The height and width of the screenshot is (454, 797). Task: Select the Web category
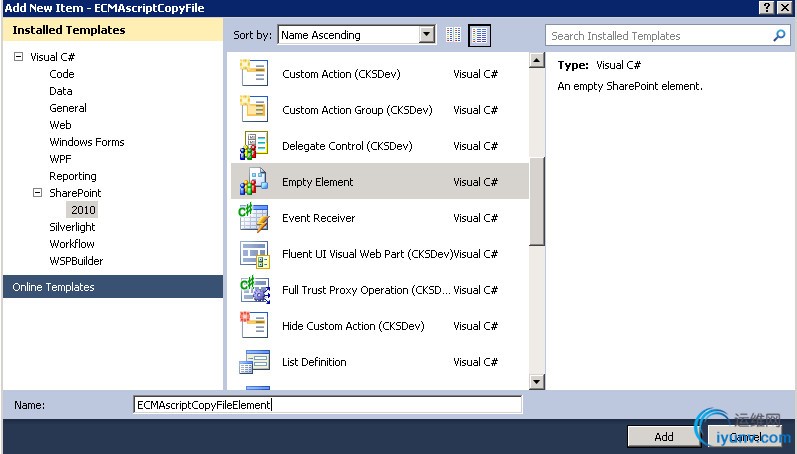point(60,125)
